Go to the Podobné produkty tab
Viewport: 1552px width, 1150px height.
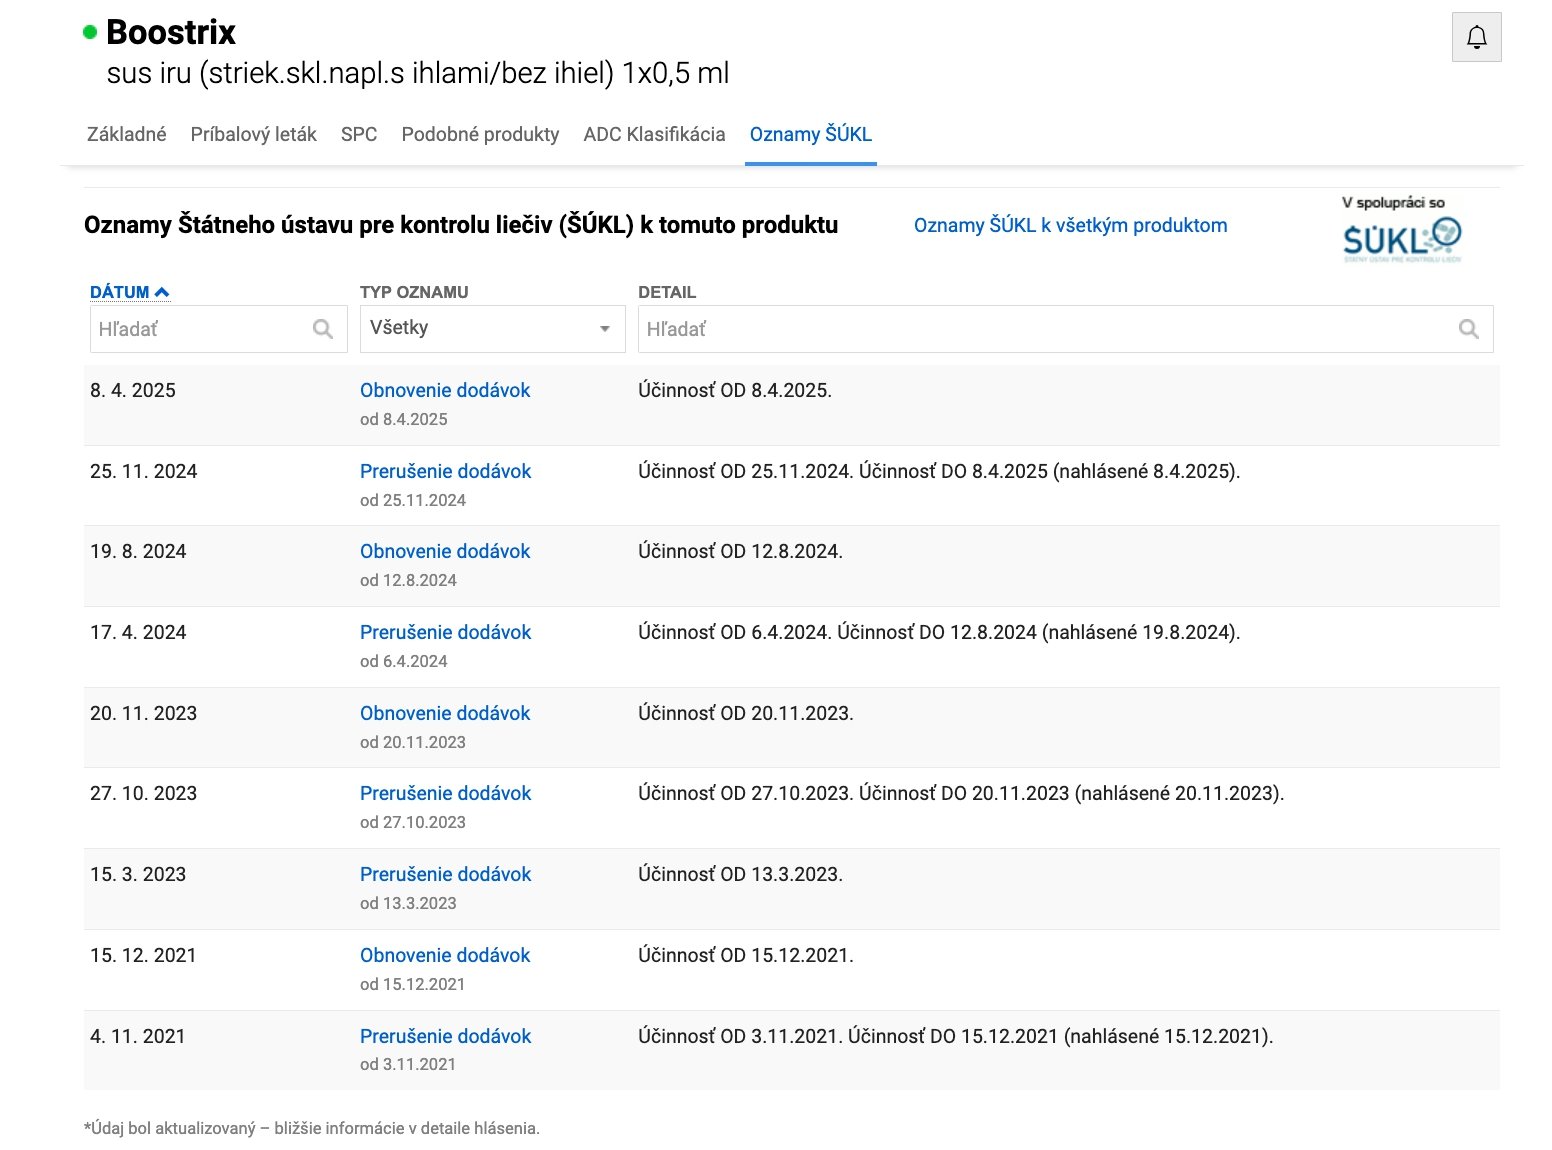point(480,134)
